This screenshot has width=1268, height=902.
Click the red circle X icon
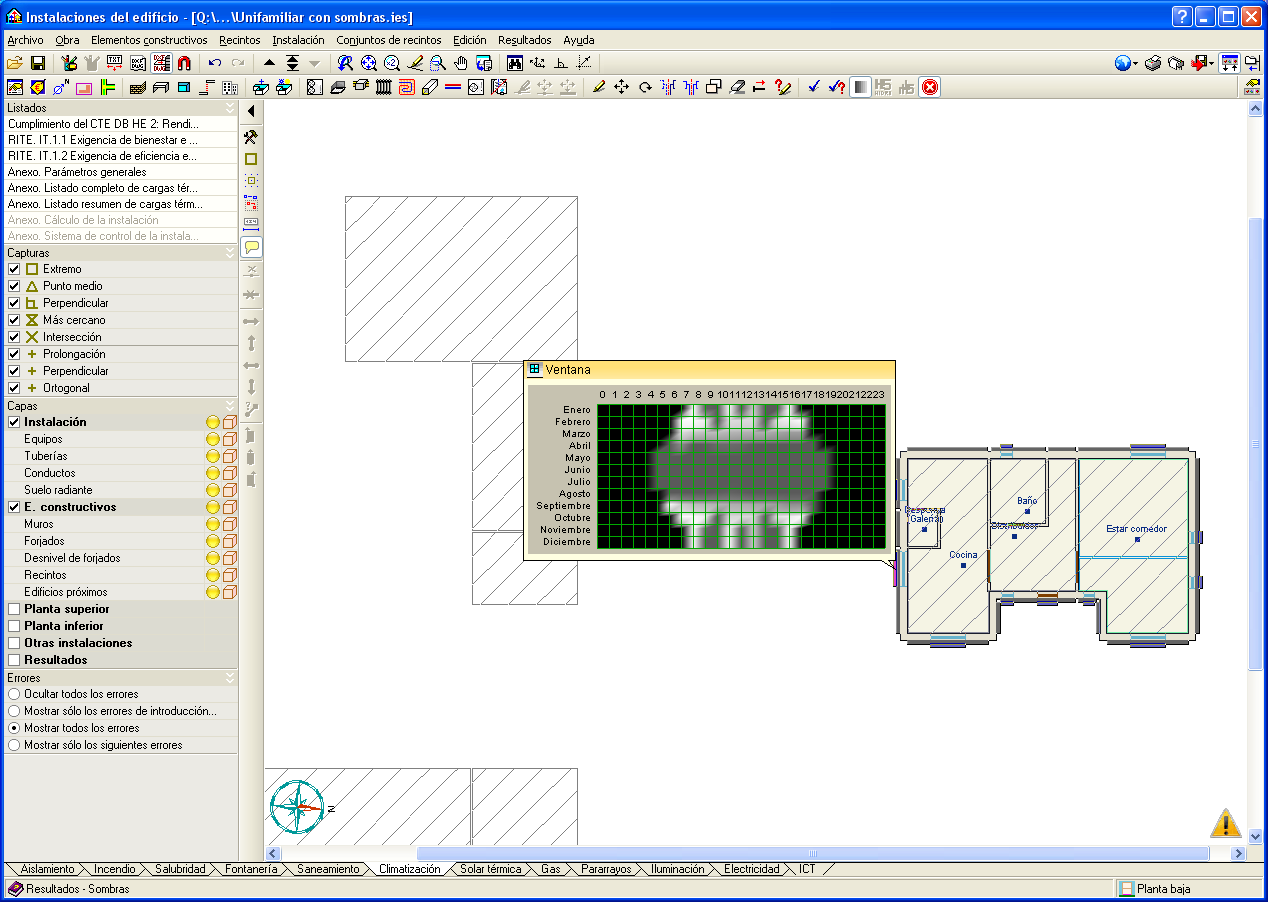coord(930,87)
